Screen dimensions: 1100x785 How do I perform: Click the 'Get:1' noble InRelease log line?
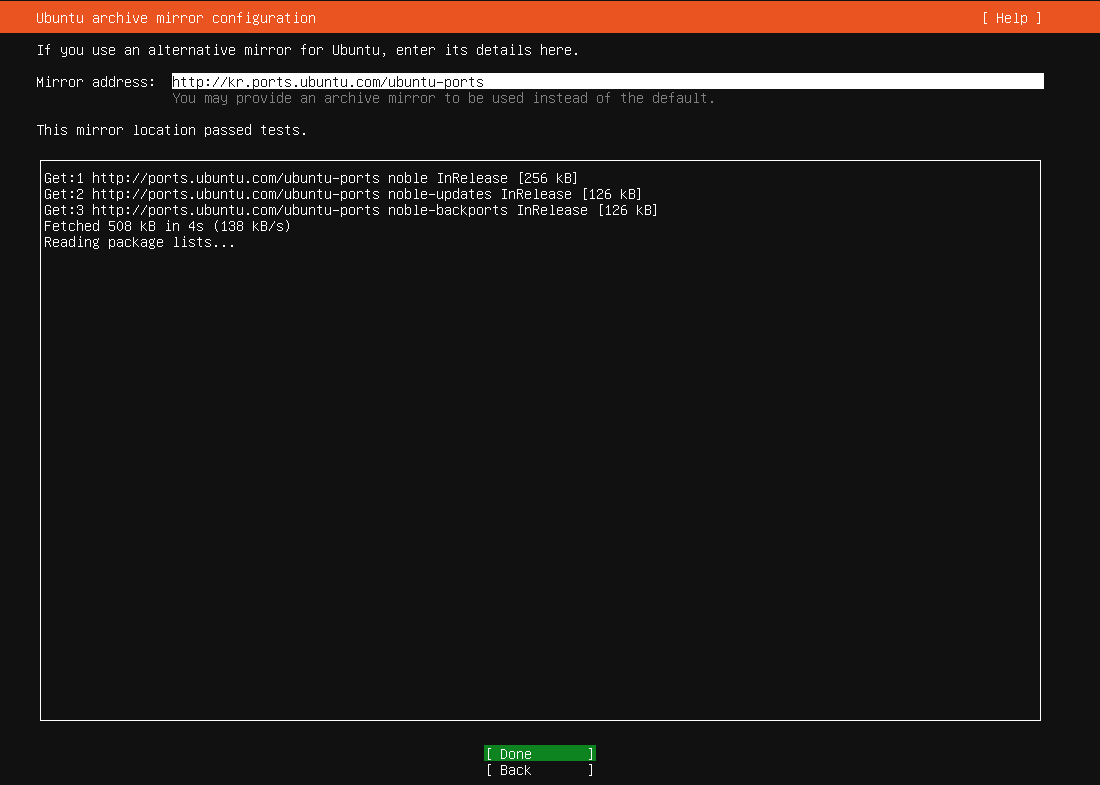[311, 178]
